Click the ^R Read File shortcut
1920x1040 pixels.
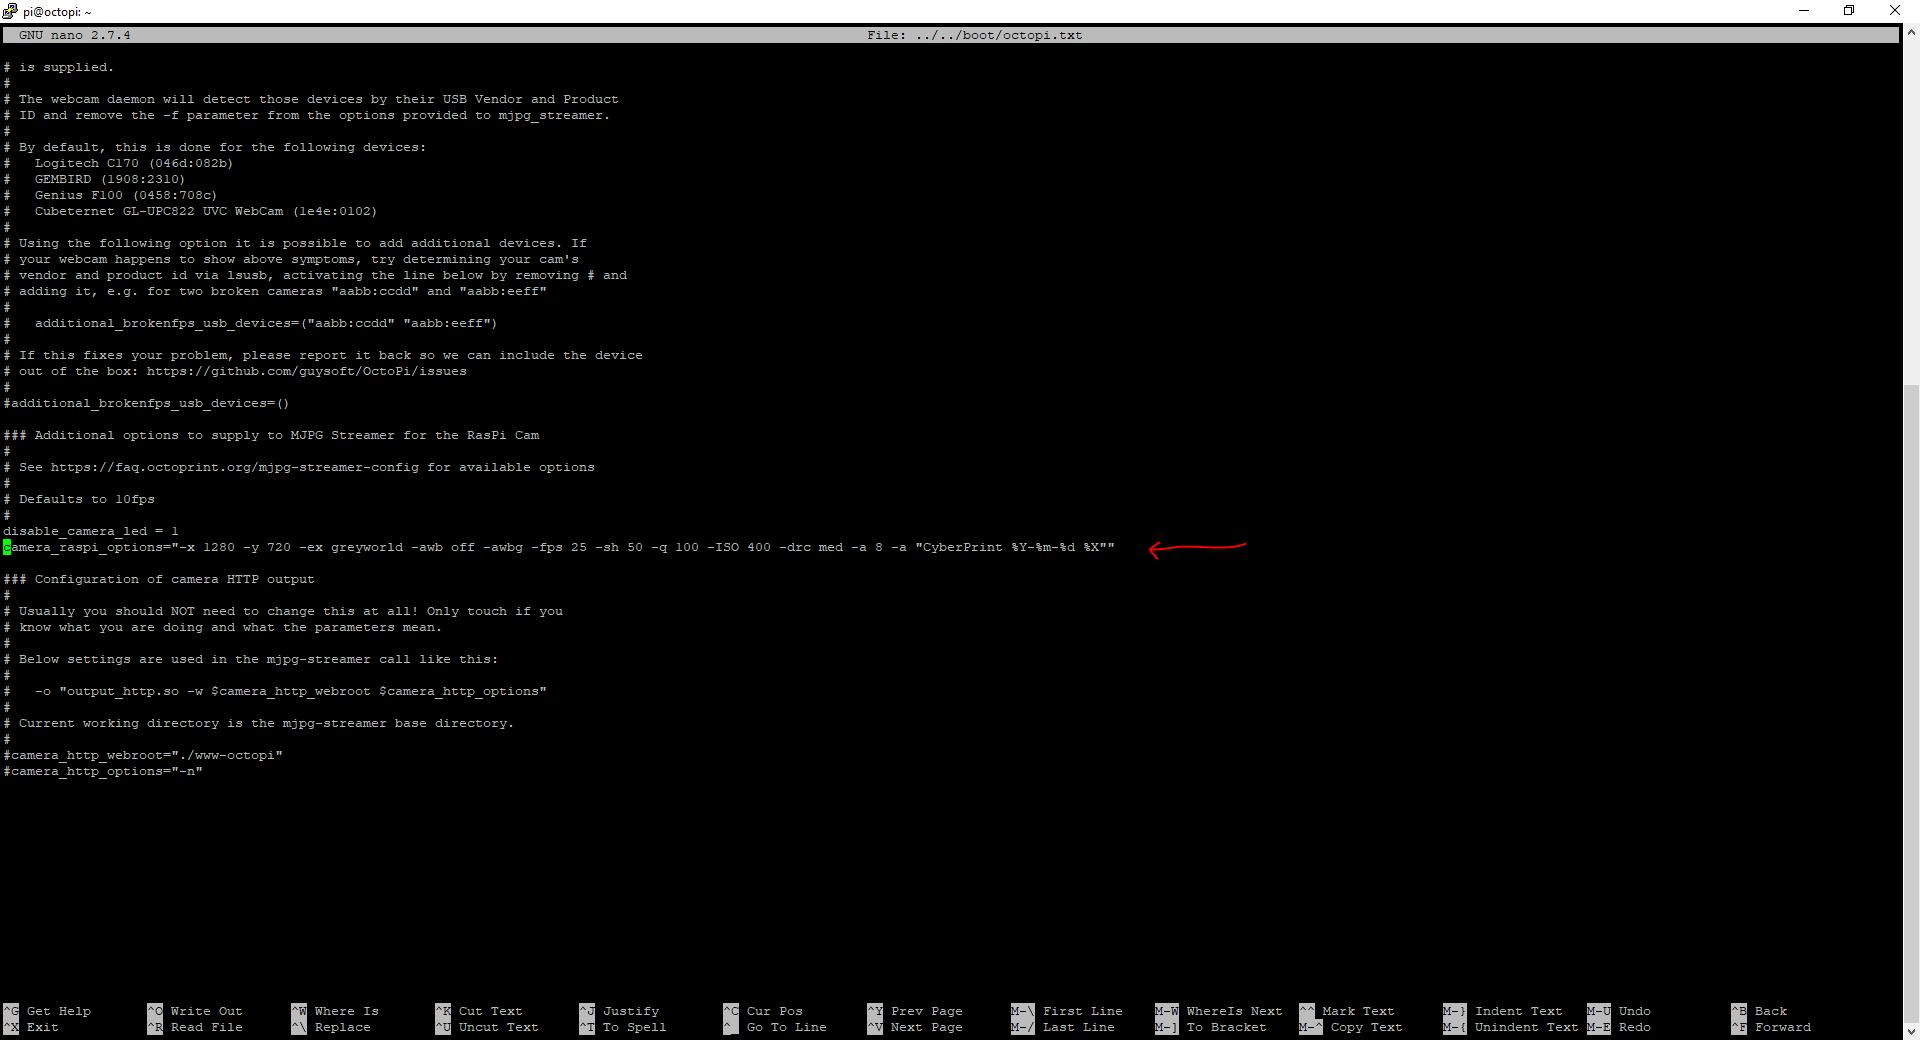coord(195,1027)
